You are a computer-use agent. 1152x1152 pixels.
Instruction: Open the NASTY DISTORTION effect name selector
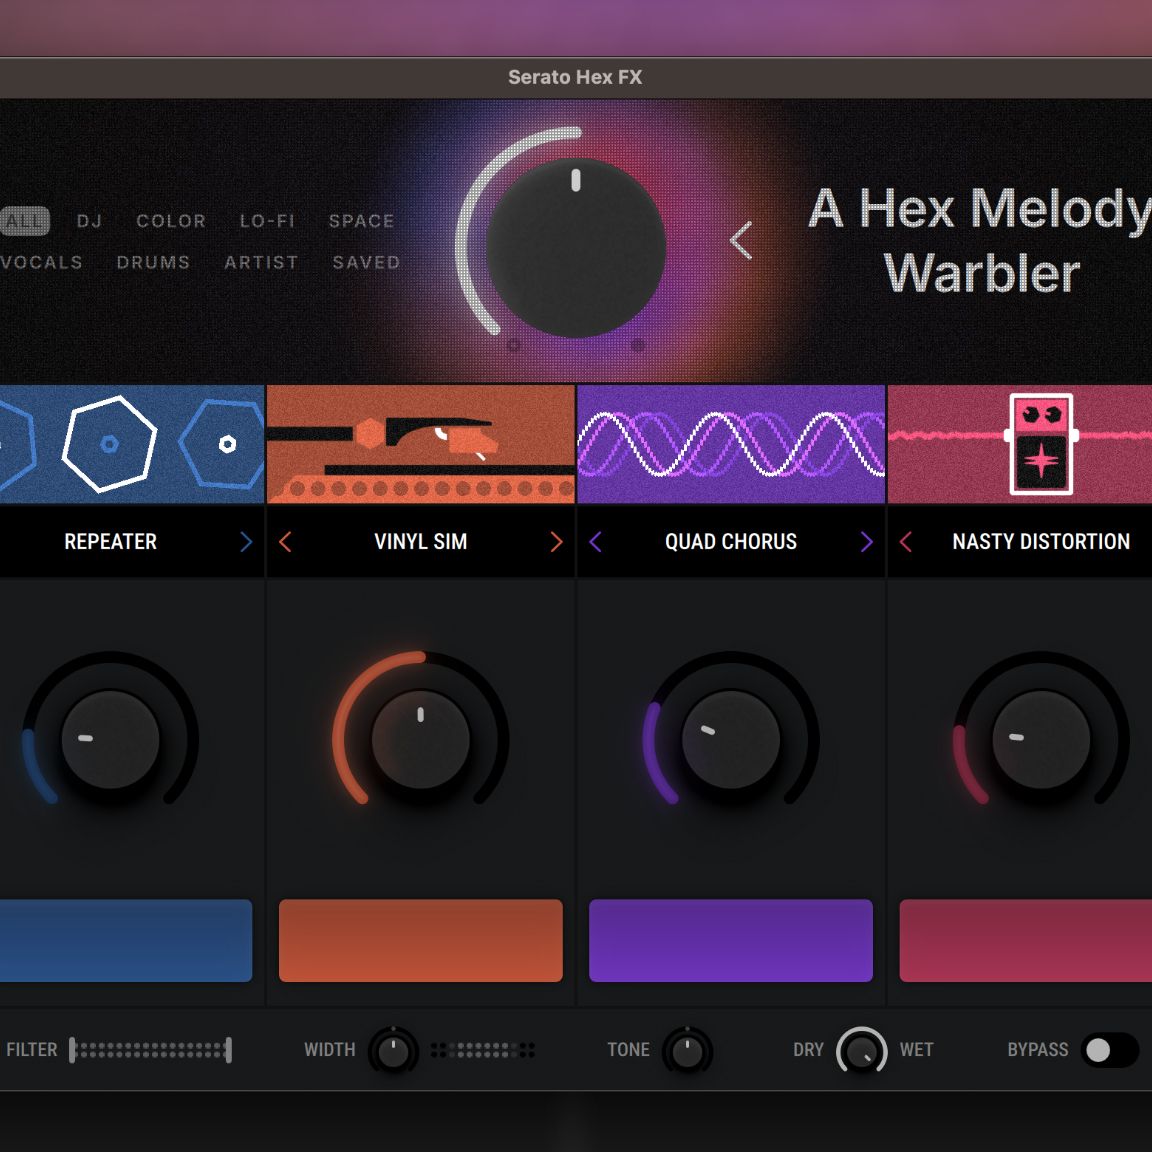[1041, 542]
